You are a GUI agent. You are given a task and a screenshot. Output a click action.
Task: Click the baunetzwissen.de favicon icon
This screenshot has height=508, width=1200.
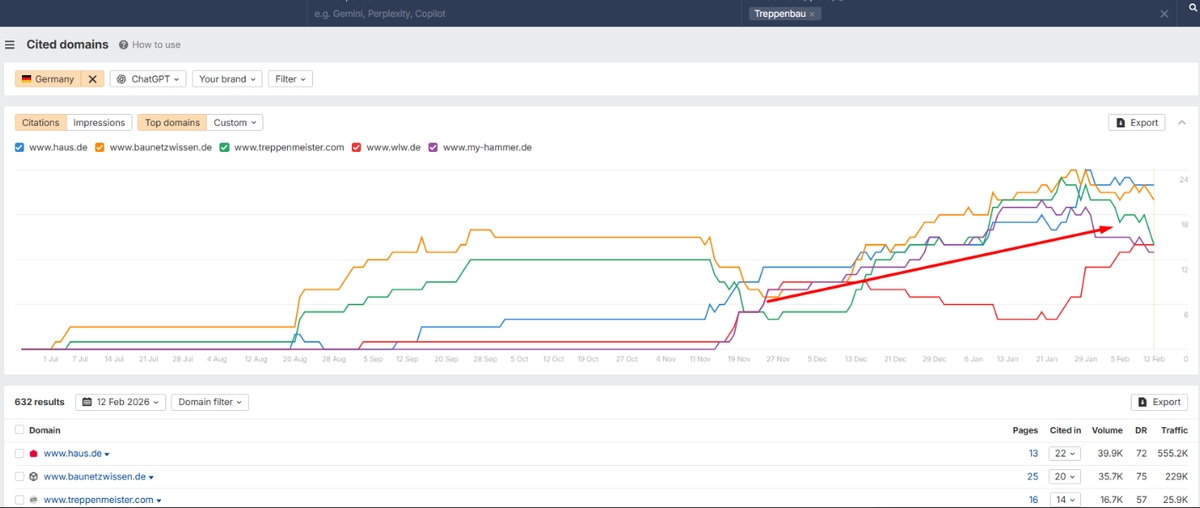point(33,477)
